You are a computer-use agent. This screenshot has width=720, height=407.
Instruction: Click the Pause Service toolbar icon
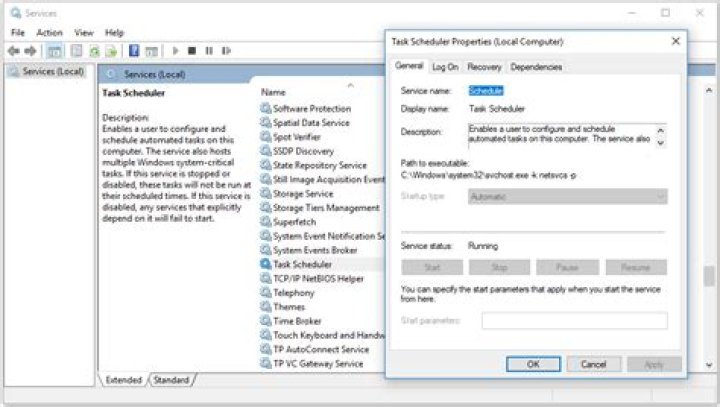(x=209, y=51)
